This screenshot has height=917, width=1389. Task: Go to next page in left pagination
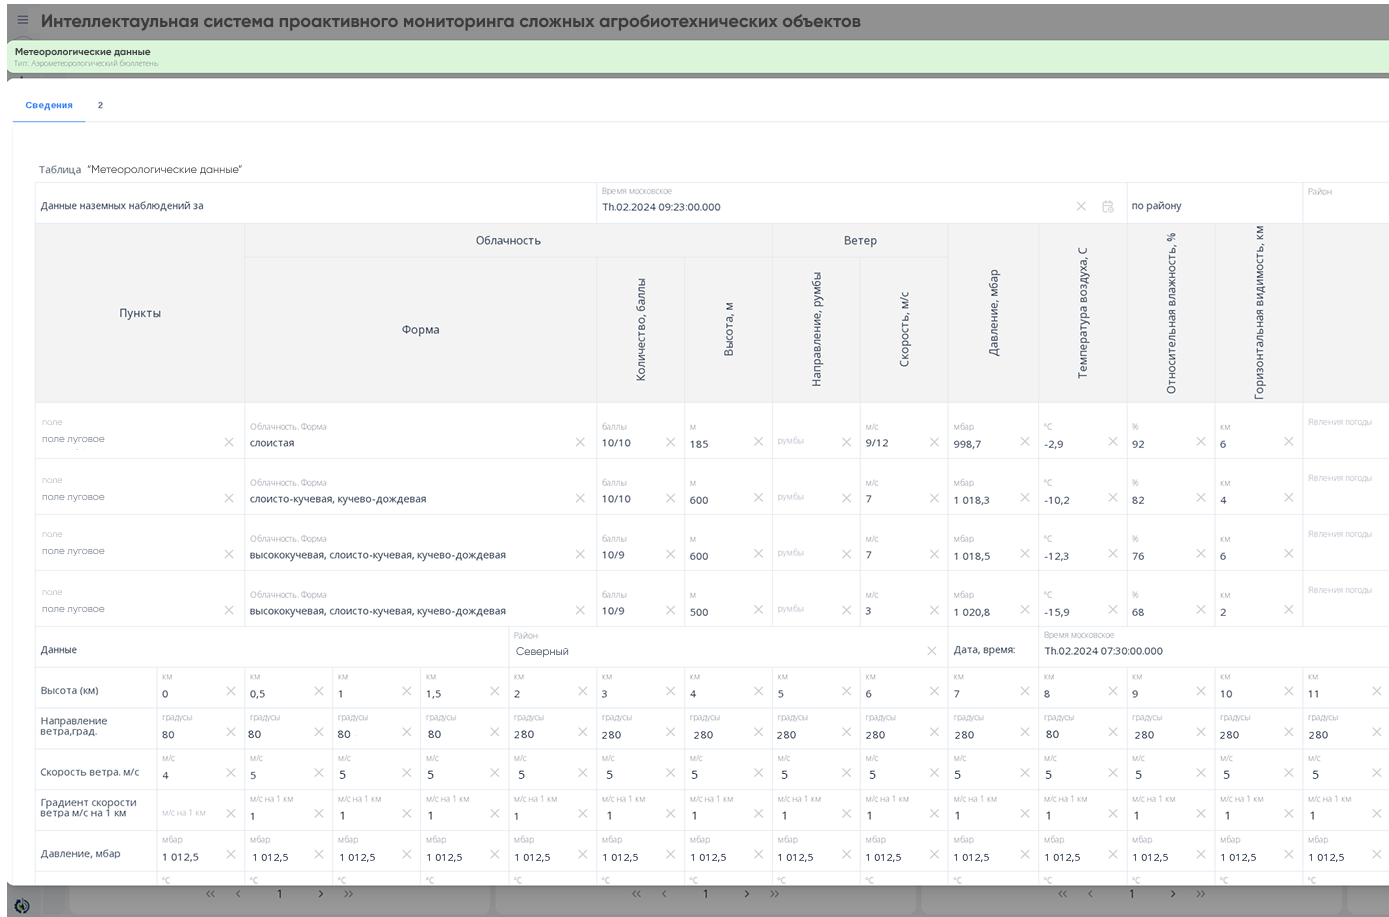[x=321, y=894]
